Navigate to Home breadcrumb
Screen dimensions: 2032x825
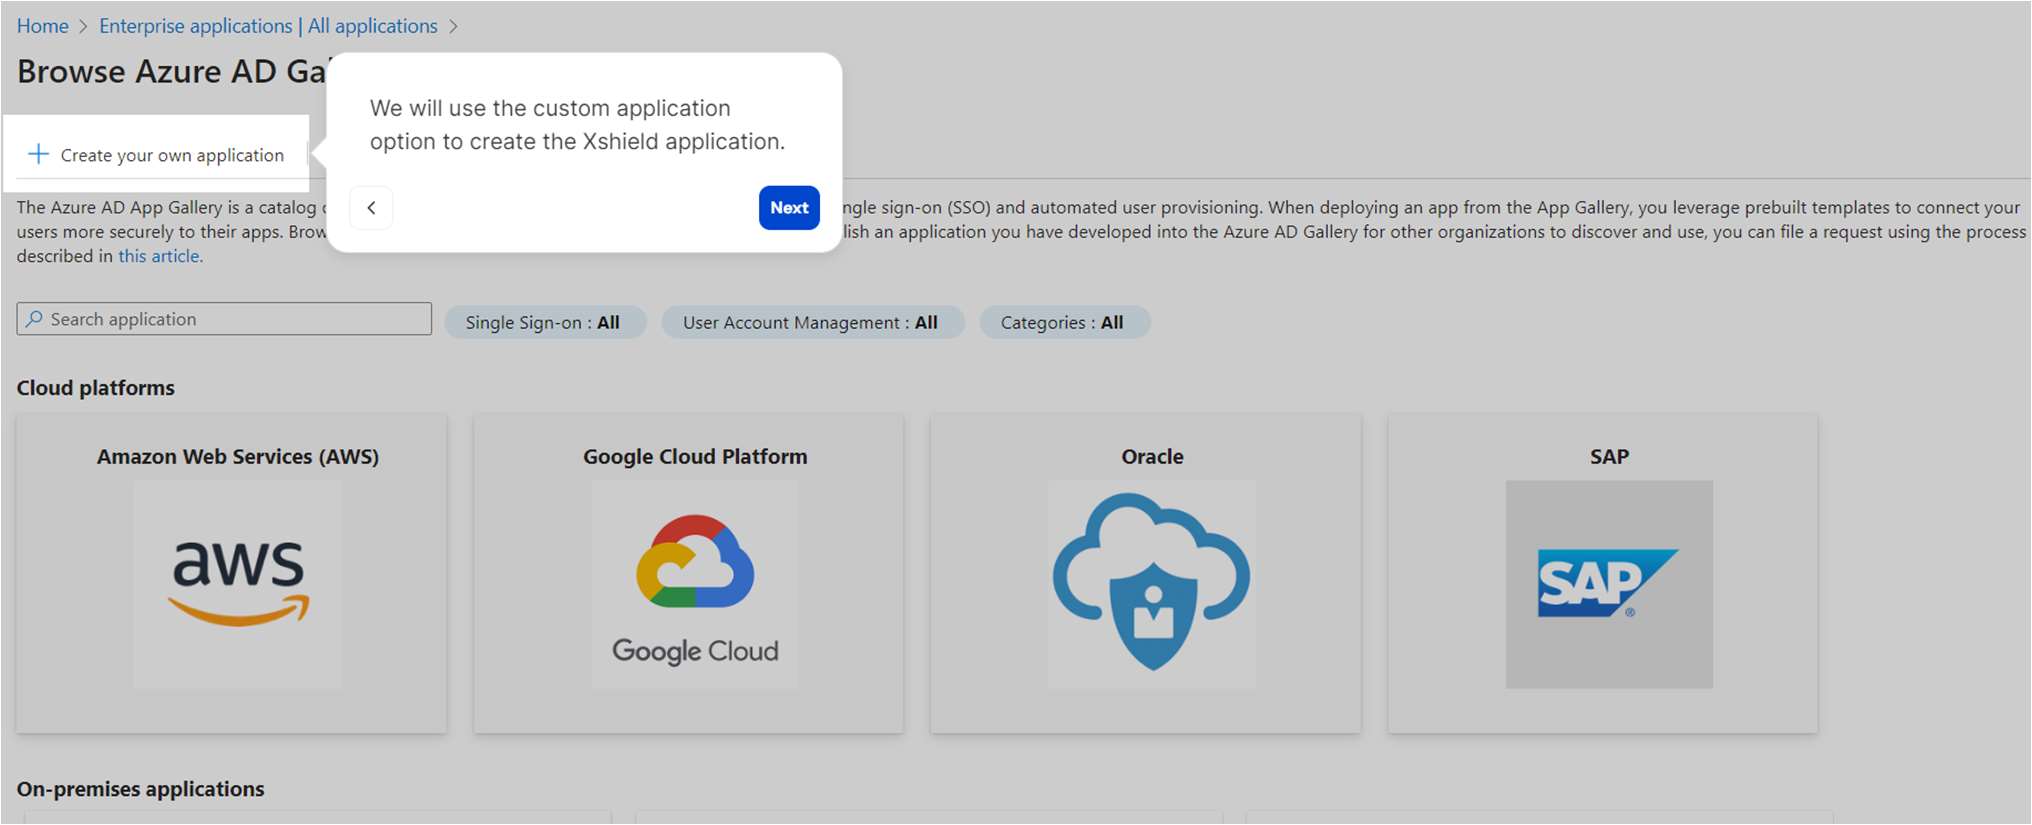(x=43, y=26)
